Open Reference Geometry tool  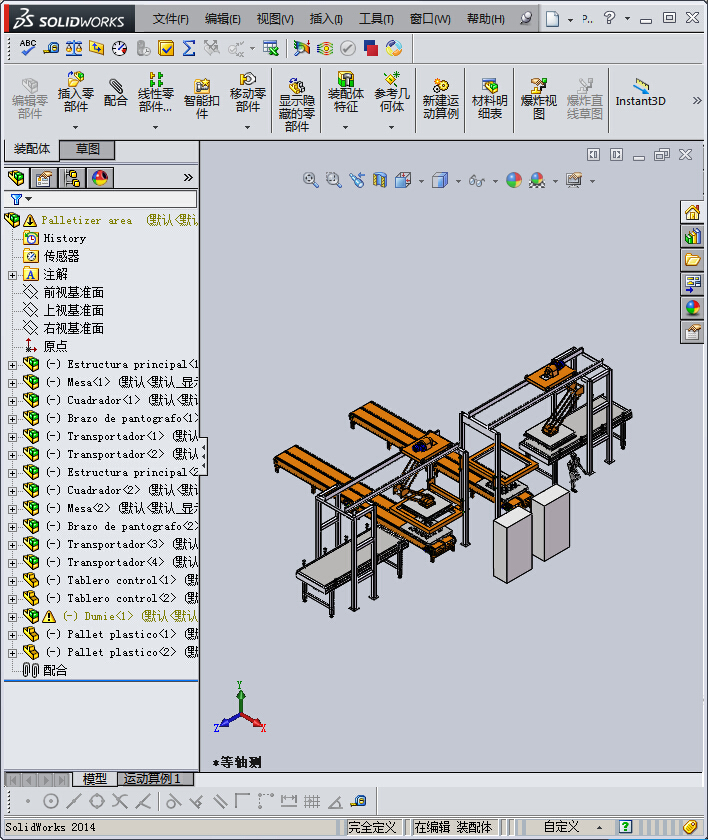pyautogui.click(x=391, y=92)
